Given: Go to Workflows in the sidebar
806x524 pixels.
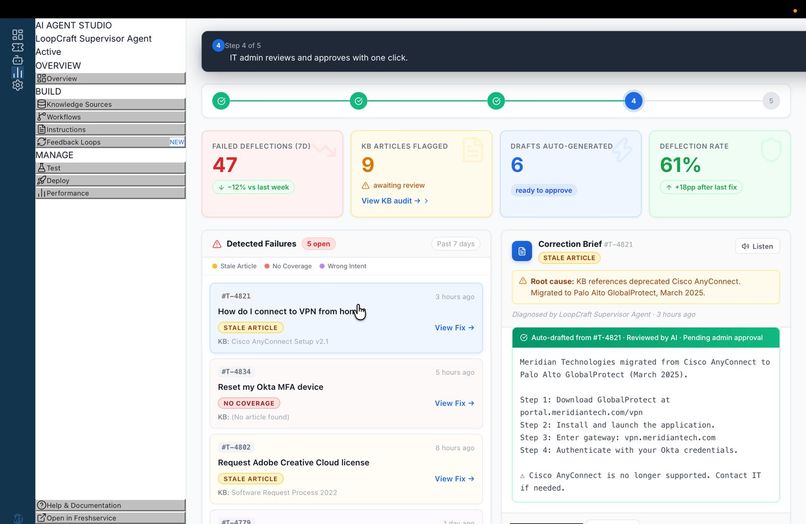Looking at the screenshot, I should 111,117.
